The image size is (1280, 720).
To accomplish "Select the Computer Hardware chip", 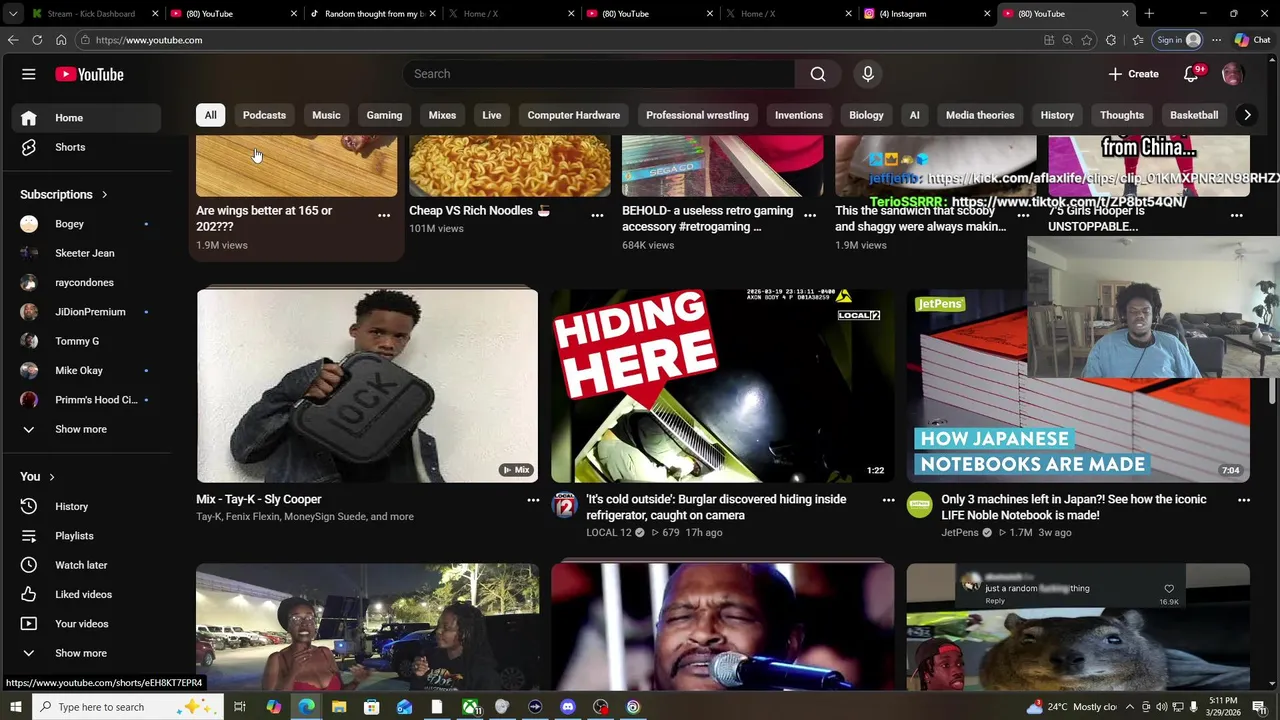I will (x=574, y=115).
